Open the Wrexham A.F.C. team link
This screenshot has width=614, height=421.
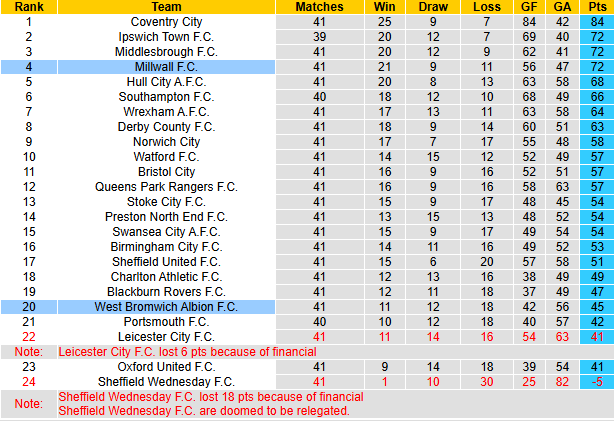coord(166,111)
